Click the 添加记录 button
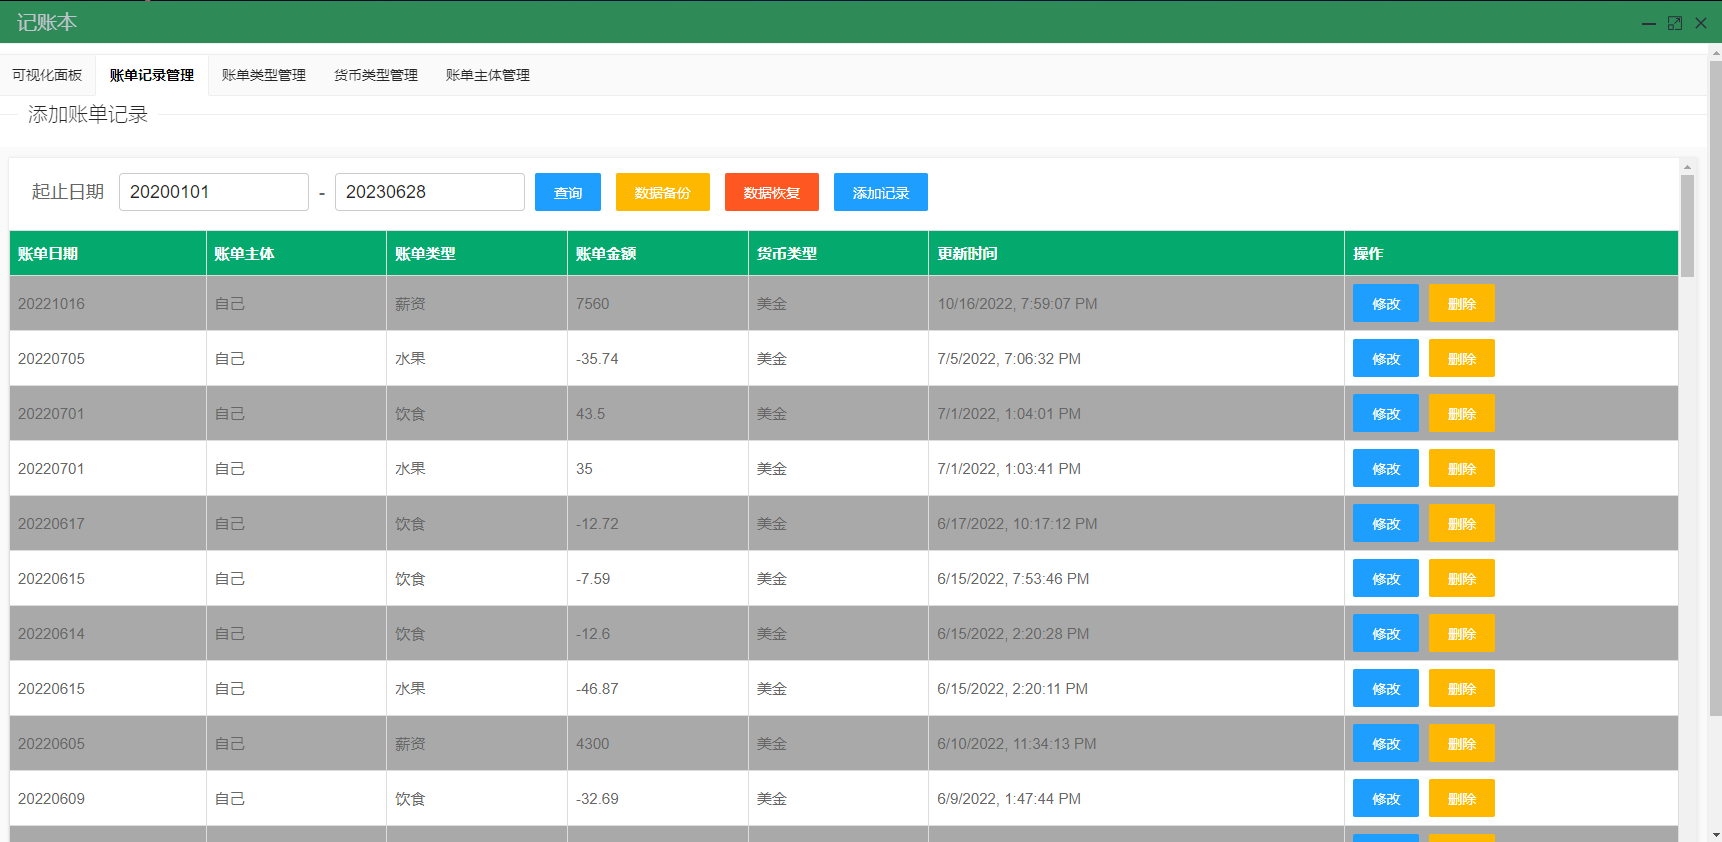This screenshot has width=1722, height=842. pyautogui.click(x=881, y=192)
